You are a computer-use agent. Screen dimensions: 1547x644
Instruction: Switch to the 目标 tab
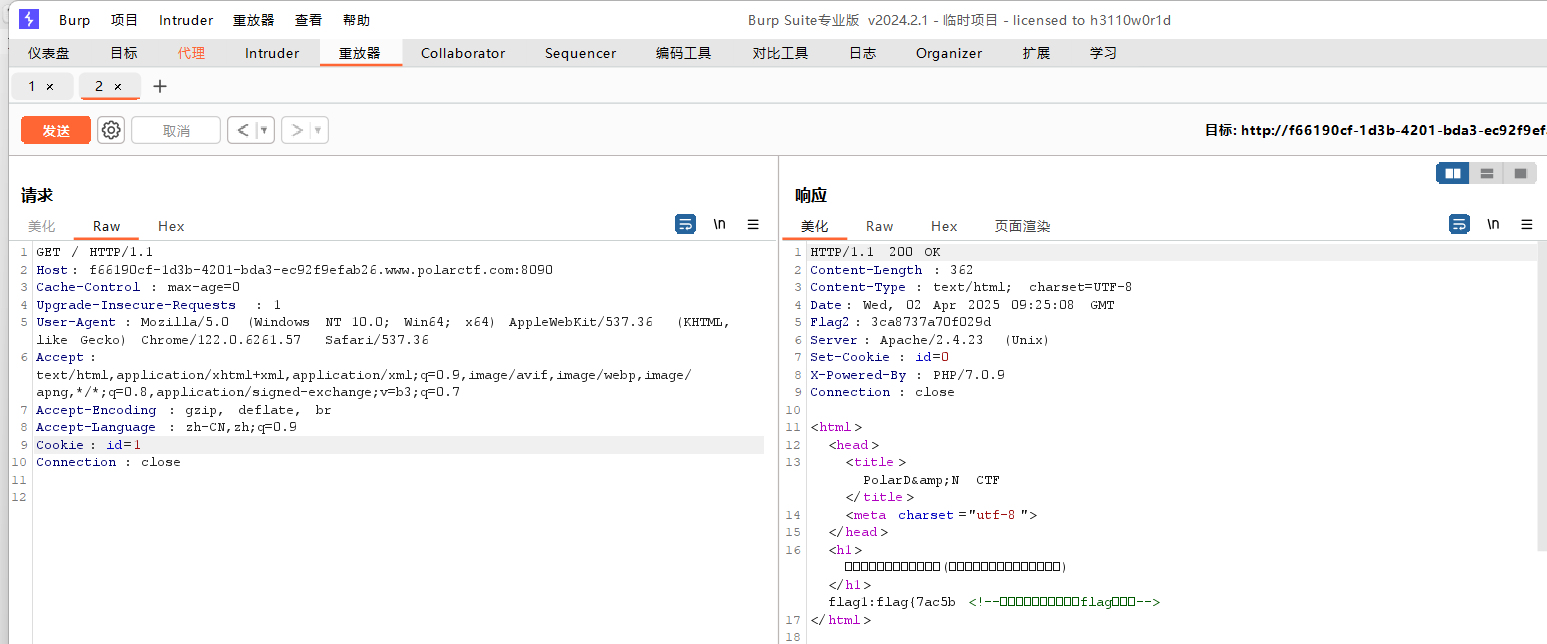tap(124, 53)
